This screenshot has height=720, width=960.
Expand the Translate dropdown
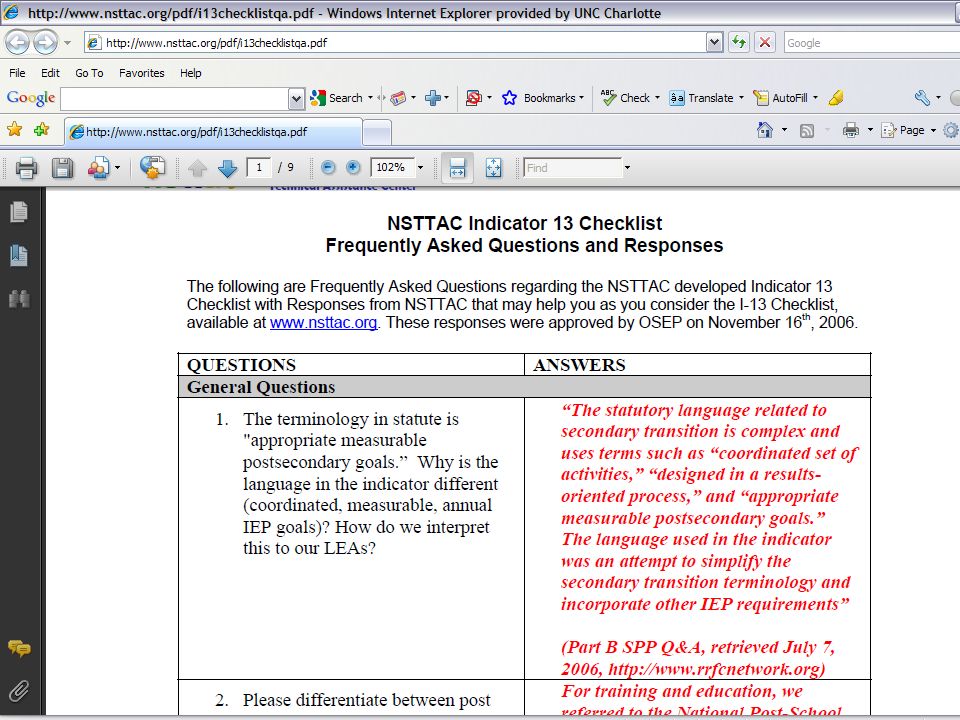[741, 98]
